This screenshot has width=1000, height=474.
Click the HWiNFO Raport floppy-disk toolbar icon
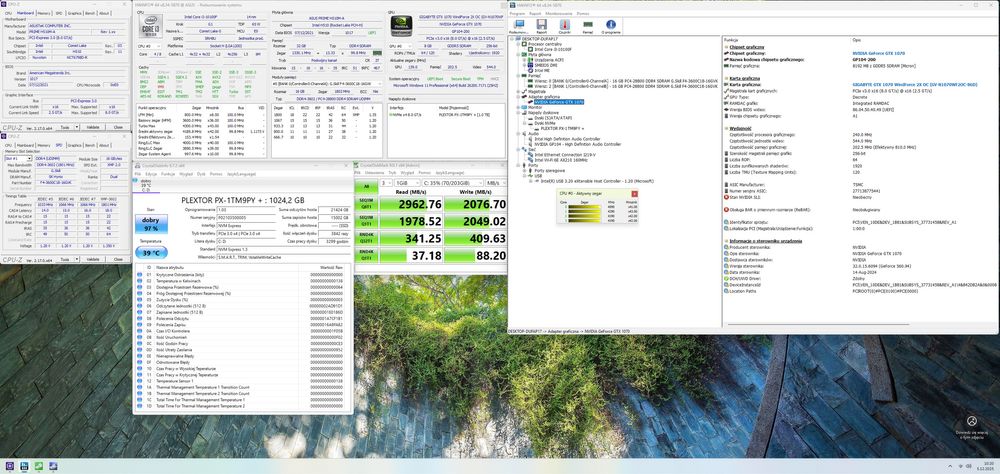(541, 25)
